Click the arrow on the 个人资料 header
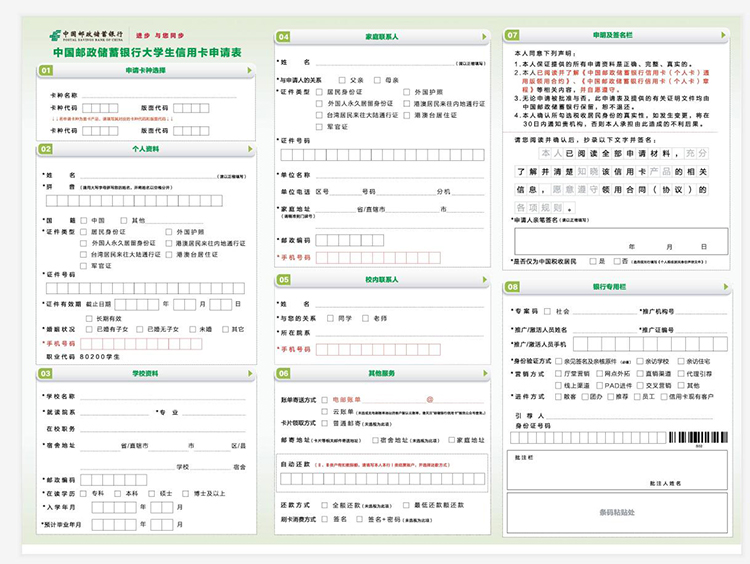750x564 pixels. 250,149
